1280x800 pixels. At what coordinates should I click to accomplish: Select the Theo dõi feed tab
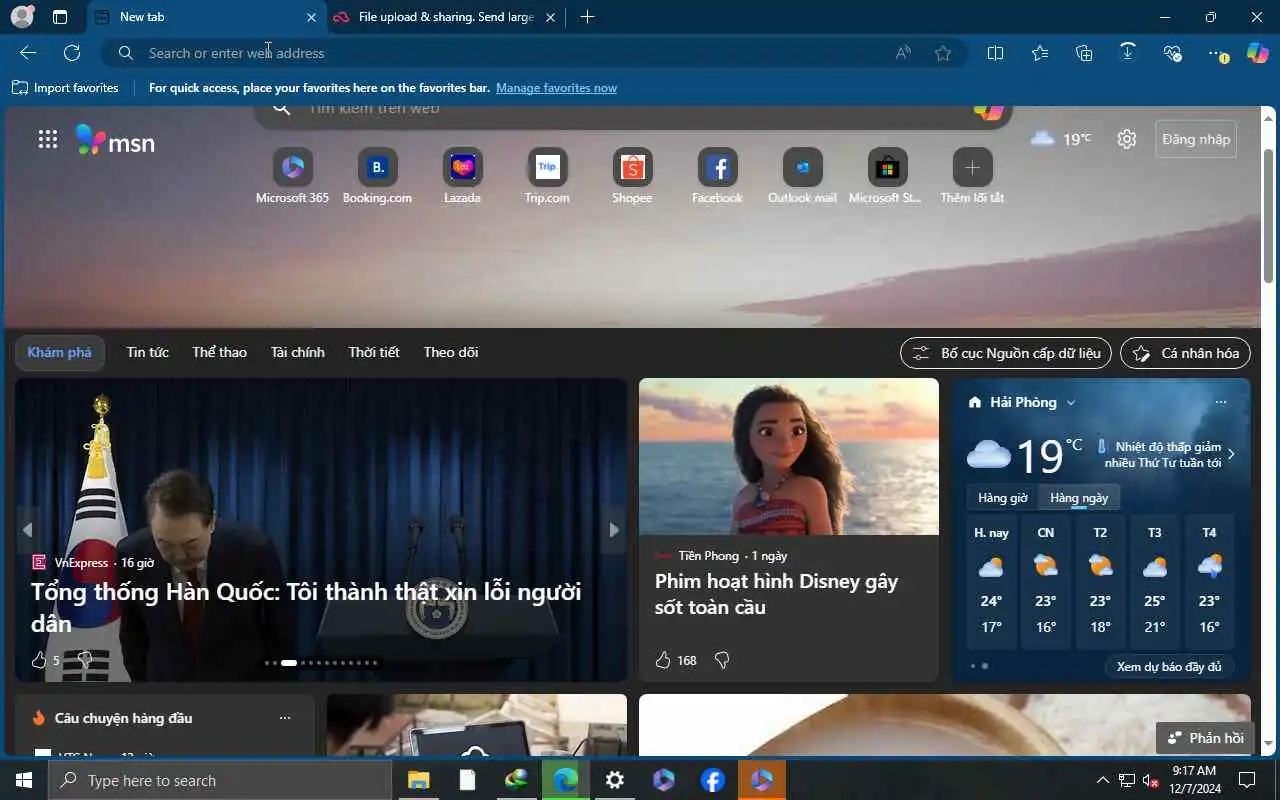point(451,352)
